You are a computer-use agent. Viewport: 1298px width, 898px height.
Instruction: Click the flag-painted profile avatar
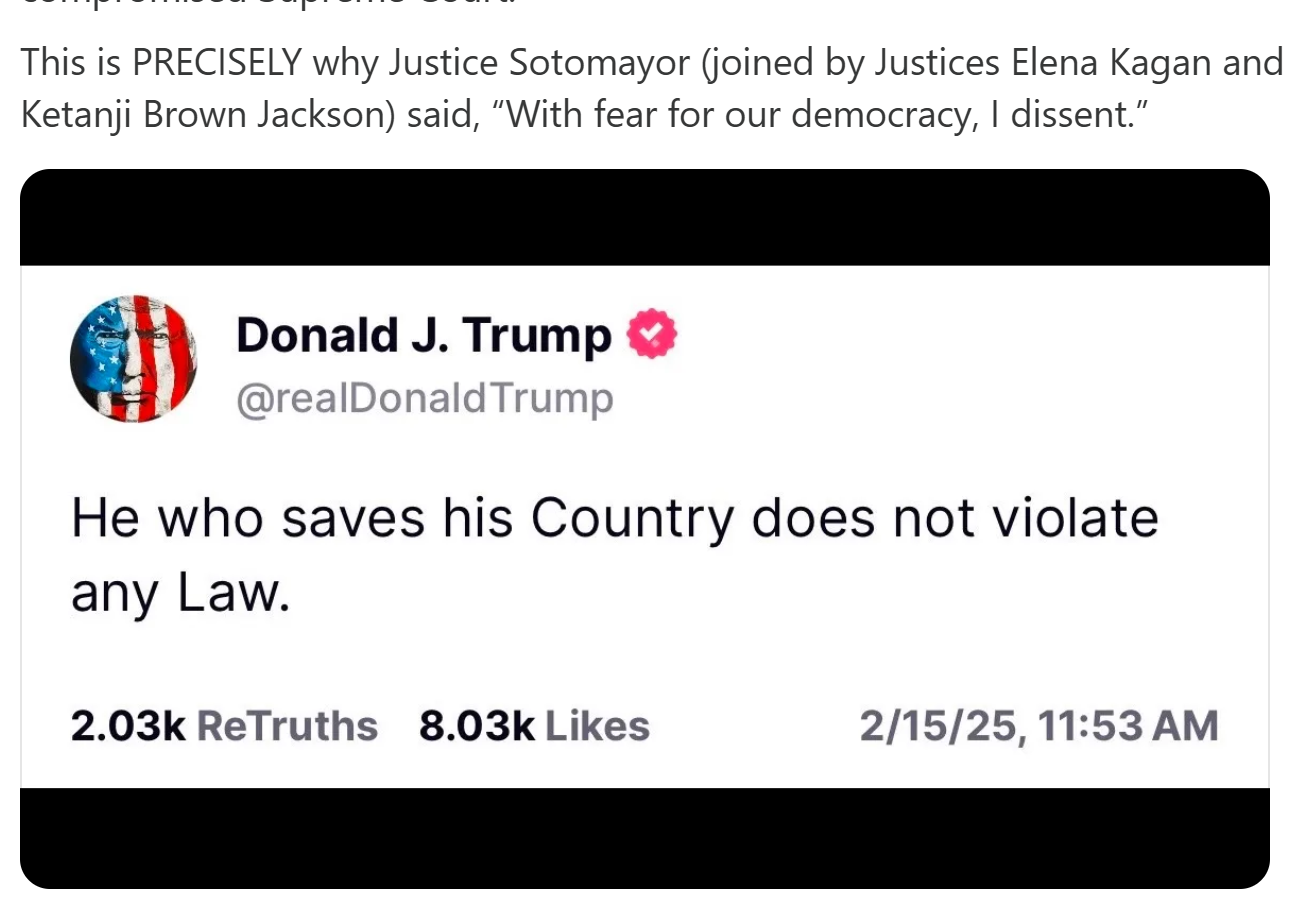pyautogui.click(x=133, y=358)
